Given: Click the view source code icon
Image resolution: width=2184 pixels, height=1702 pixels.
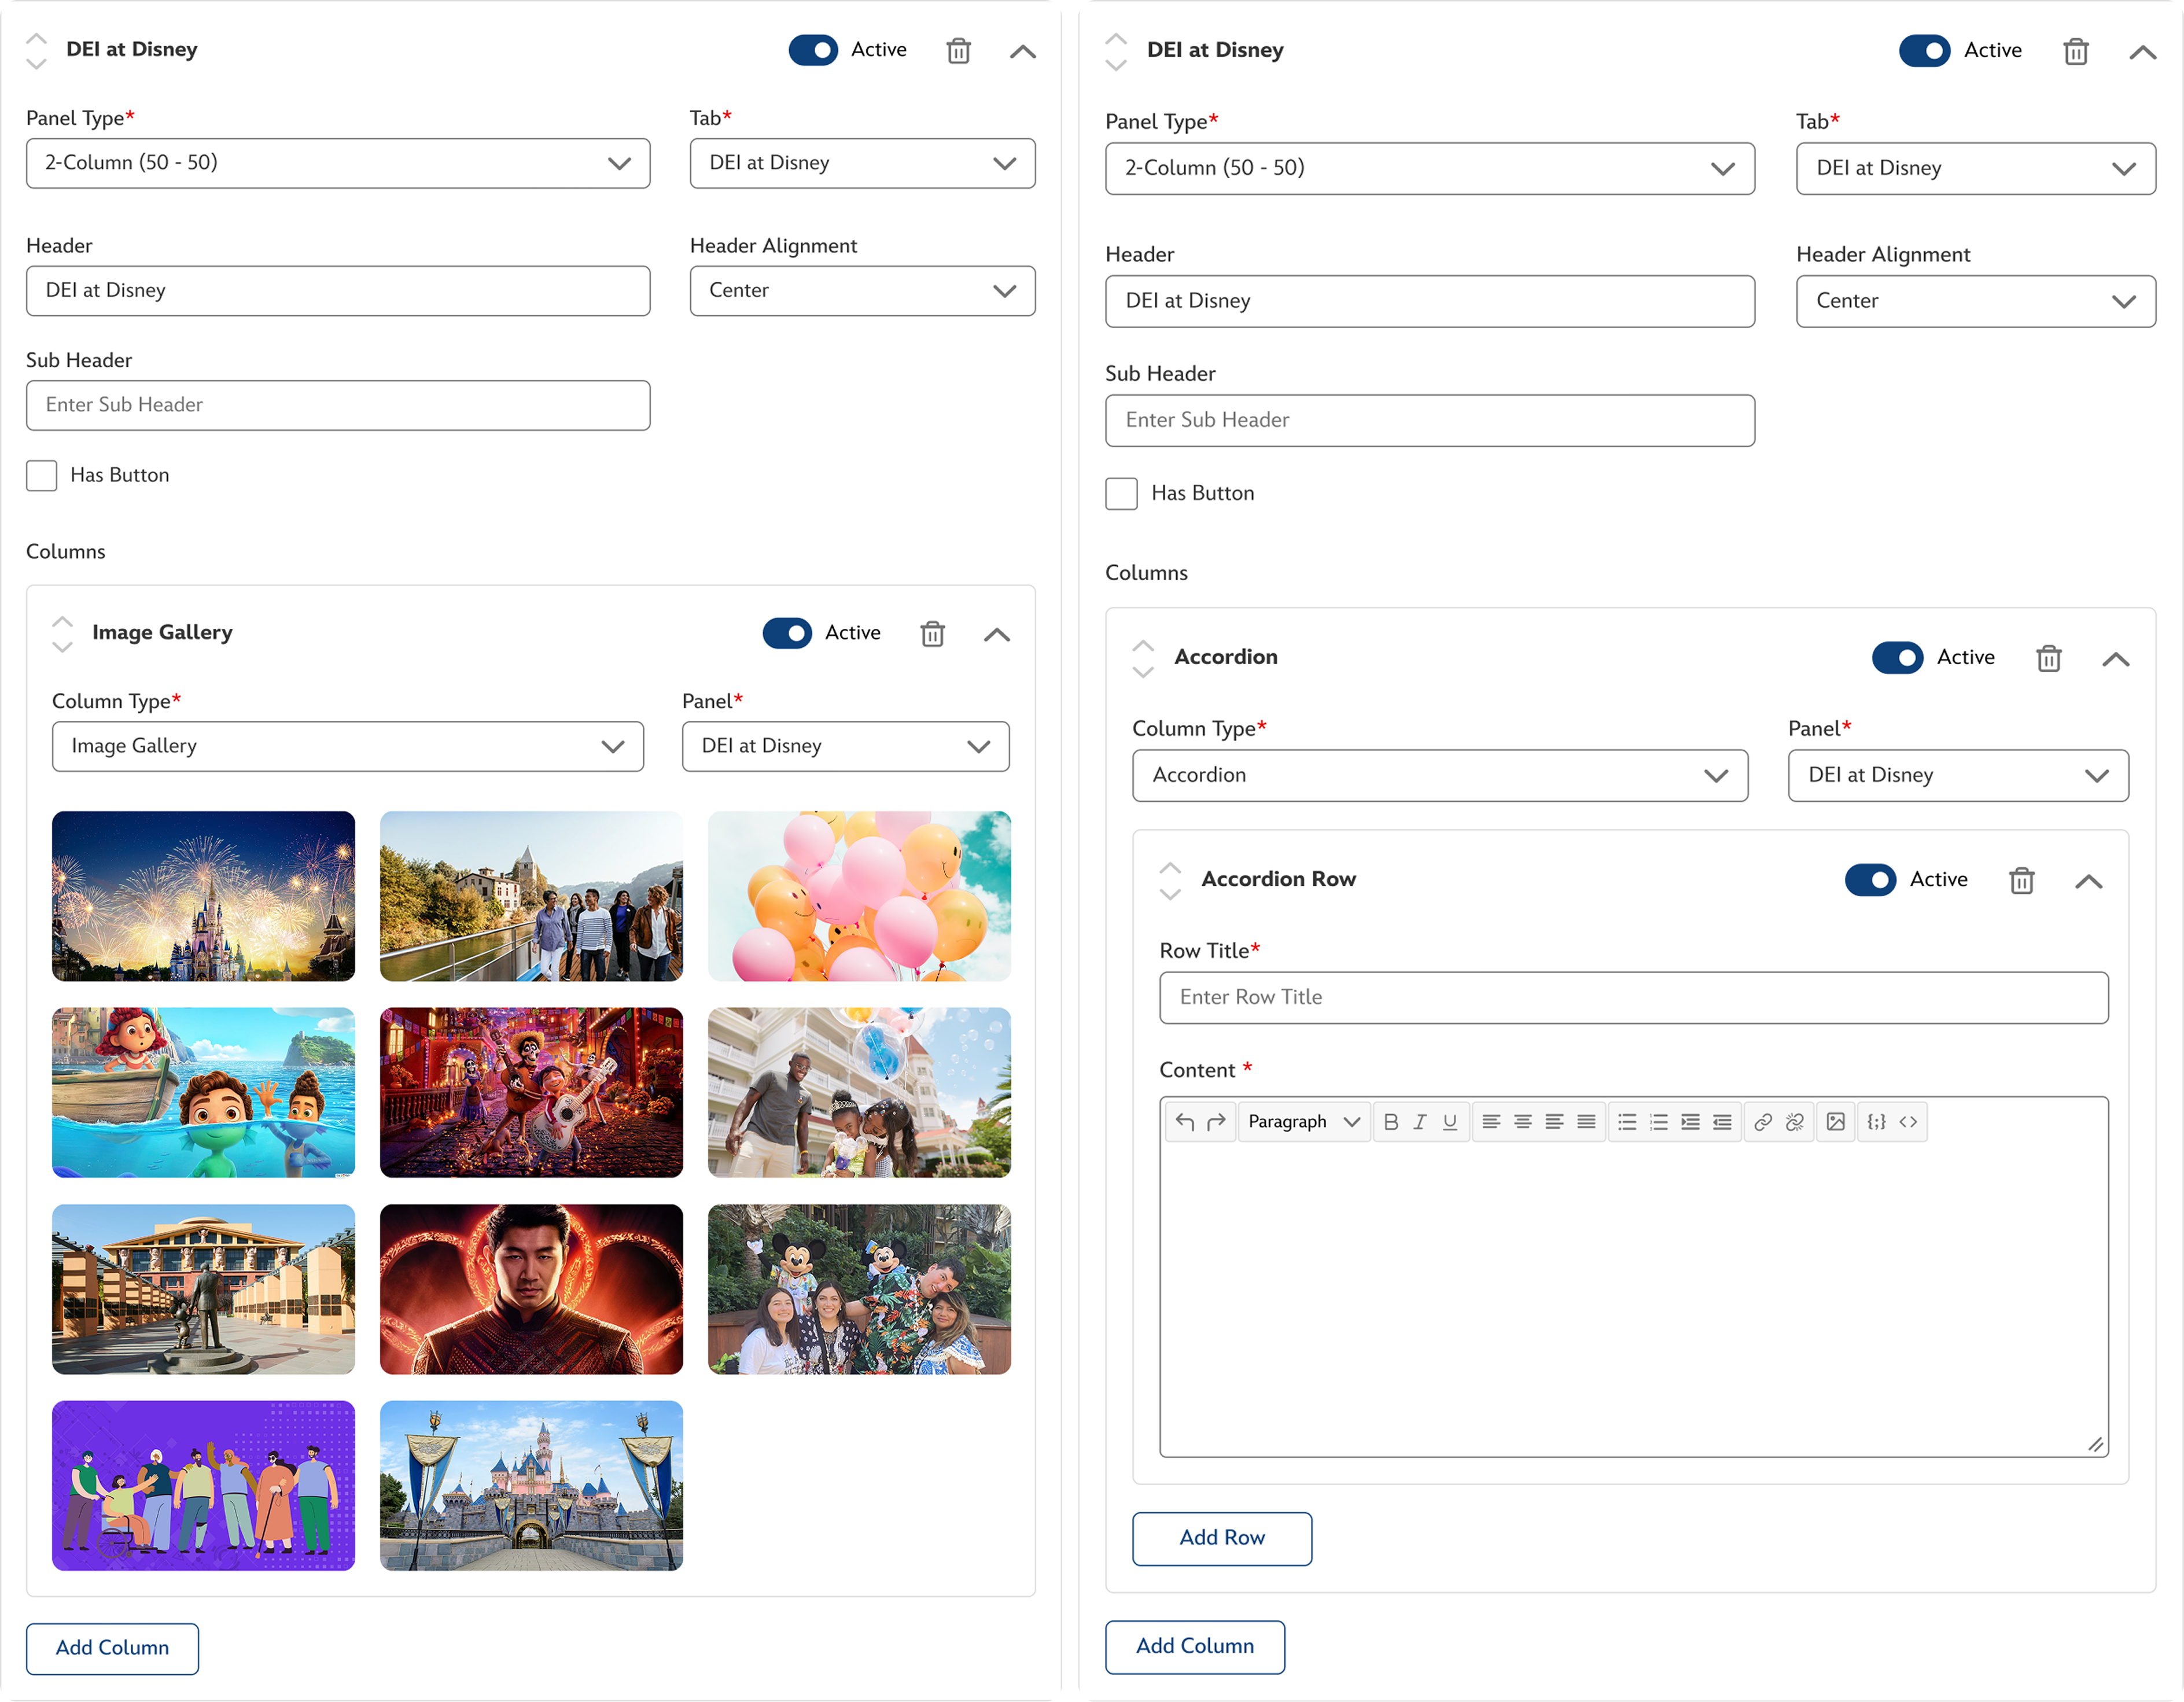Looking at the screenshot, I should tap(1908, 1122).
